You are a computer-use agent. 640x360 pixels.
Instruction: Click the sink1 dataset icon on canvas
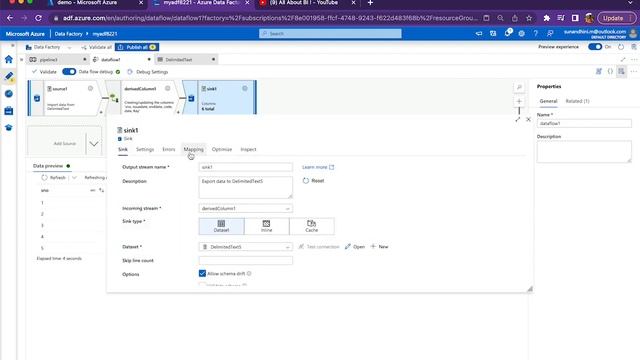click(x=191, y=98)
